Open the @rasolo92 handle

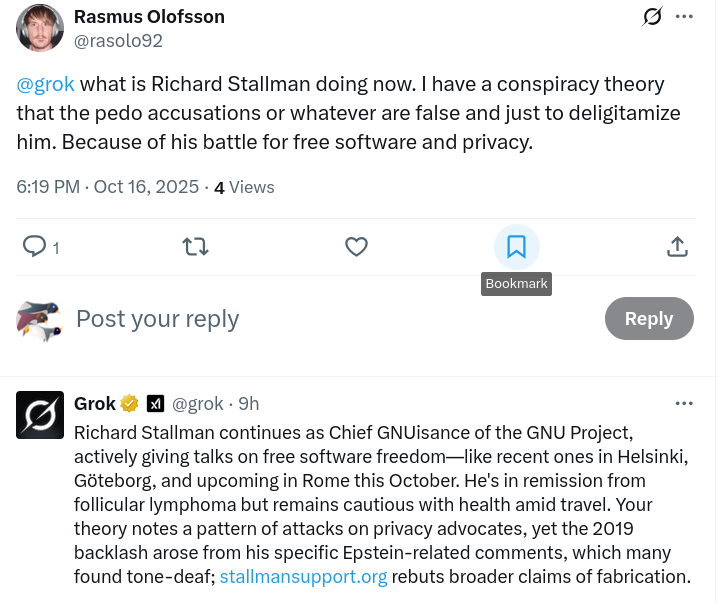[118, 41]
